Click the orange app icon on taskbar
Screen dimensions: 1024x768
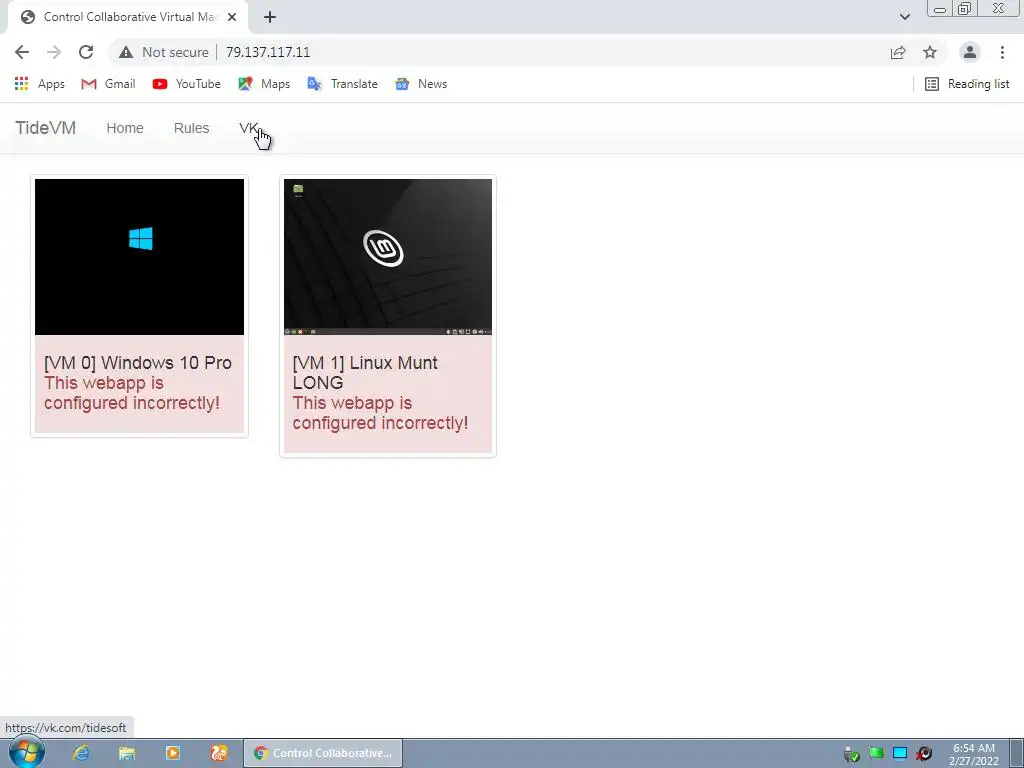[x=219, y=753]
